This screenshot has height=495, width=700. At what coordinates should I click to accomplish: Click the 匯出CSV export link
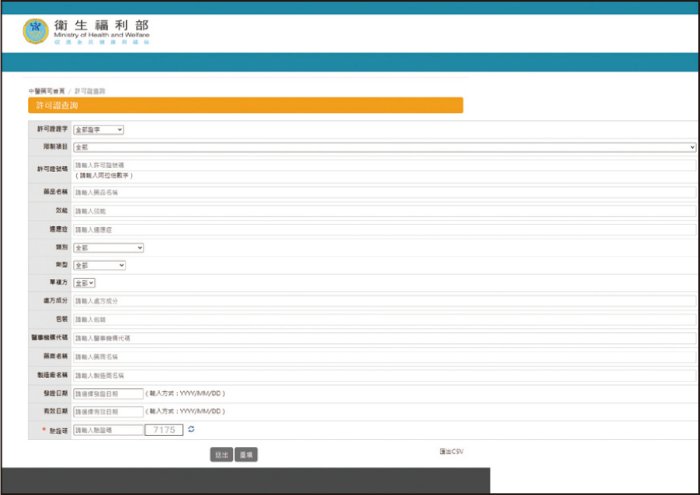(450, 452)
